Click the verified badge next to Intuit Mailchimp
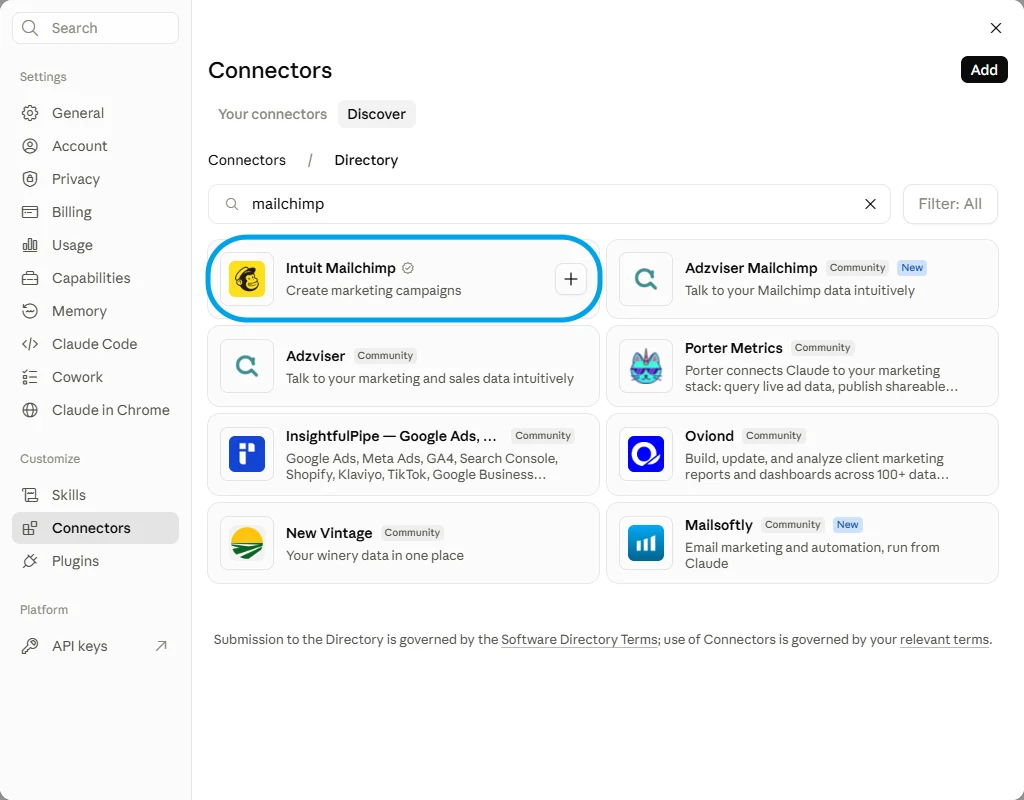 pos(408,268)
